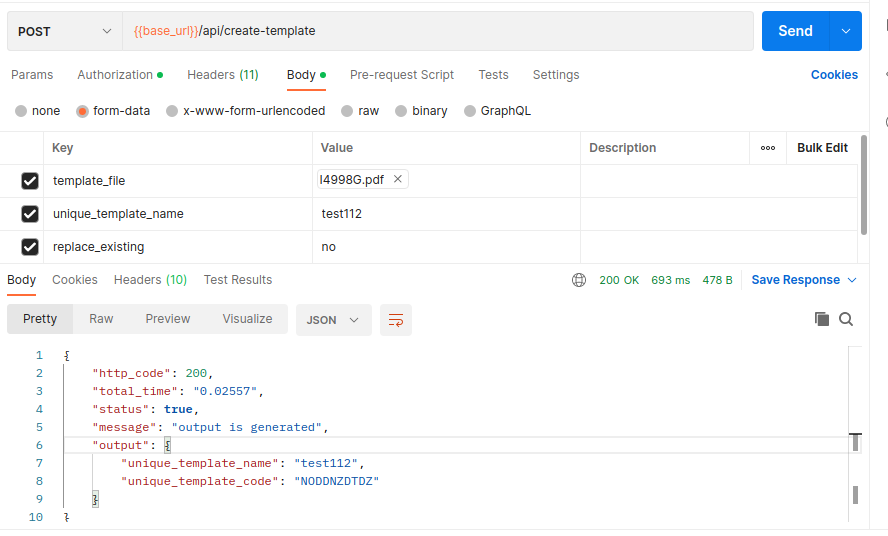Switch to Preview response view
Viewport: 888px width, 536px height.
tap(168, 319)
